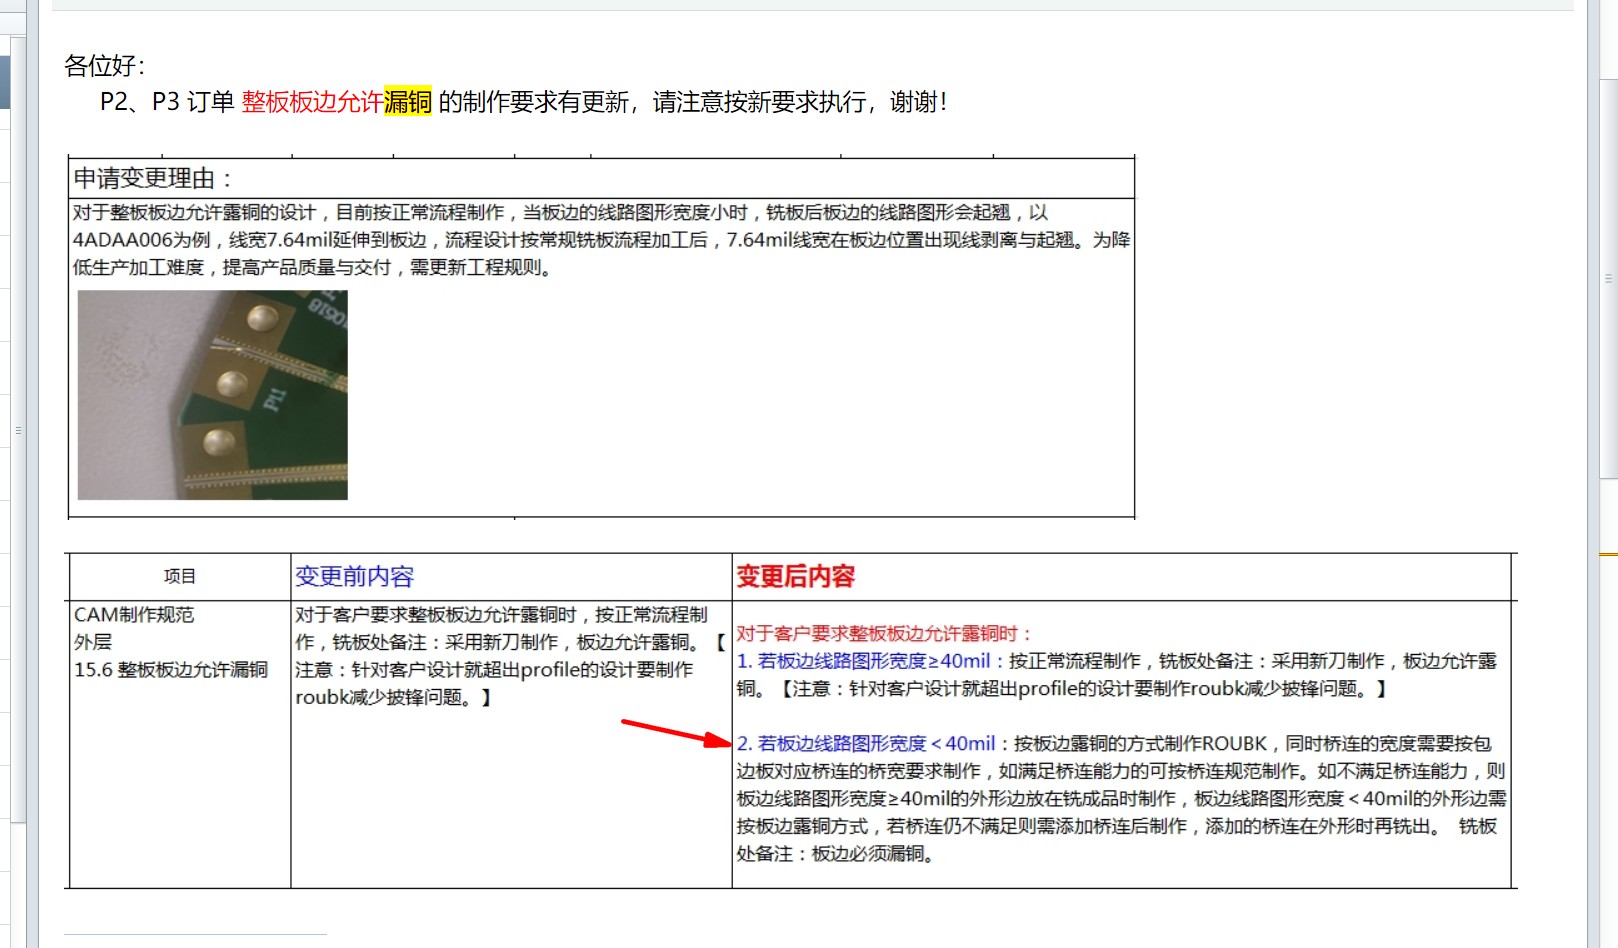This screenshot has width=1618, height=948.
Task: Click "请注意按新要求执行，谢谢!" in the notice line
Action: click(800, 102)
